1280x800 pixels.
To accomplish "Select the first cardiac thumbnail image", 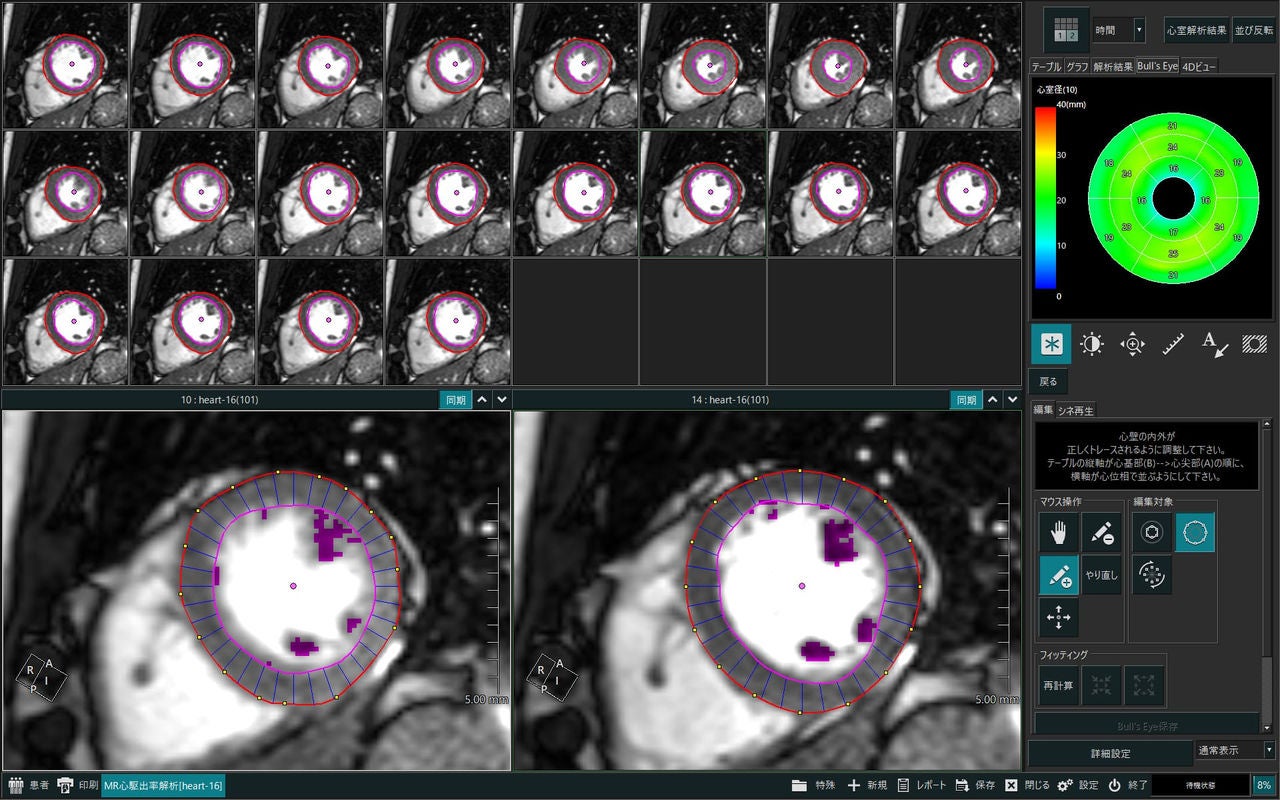I will [65, 65].
